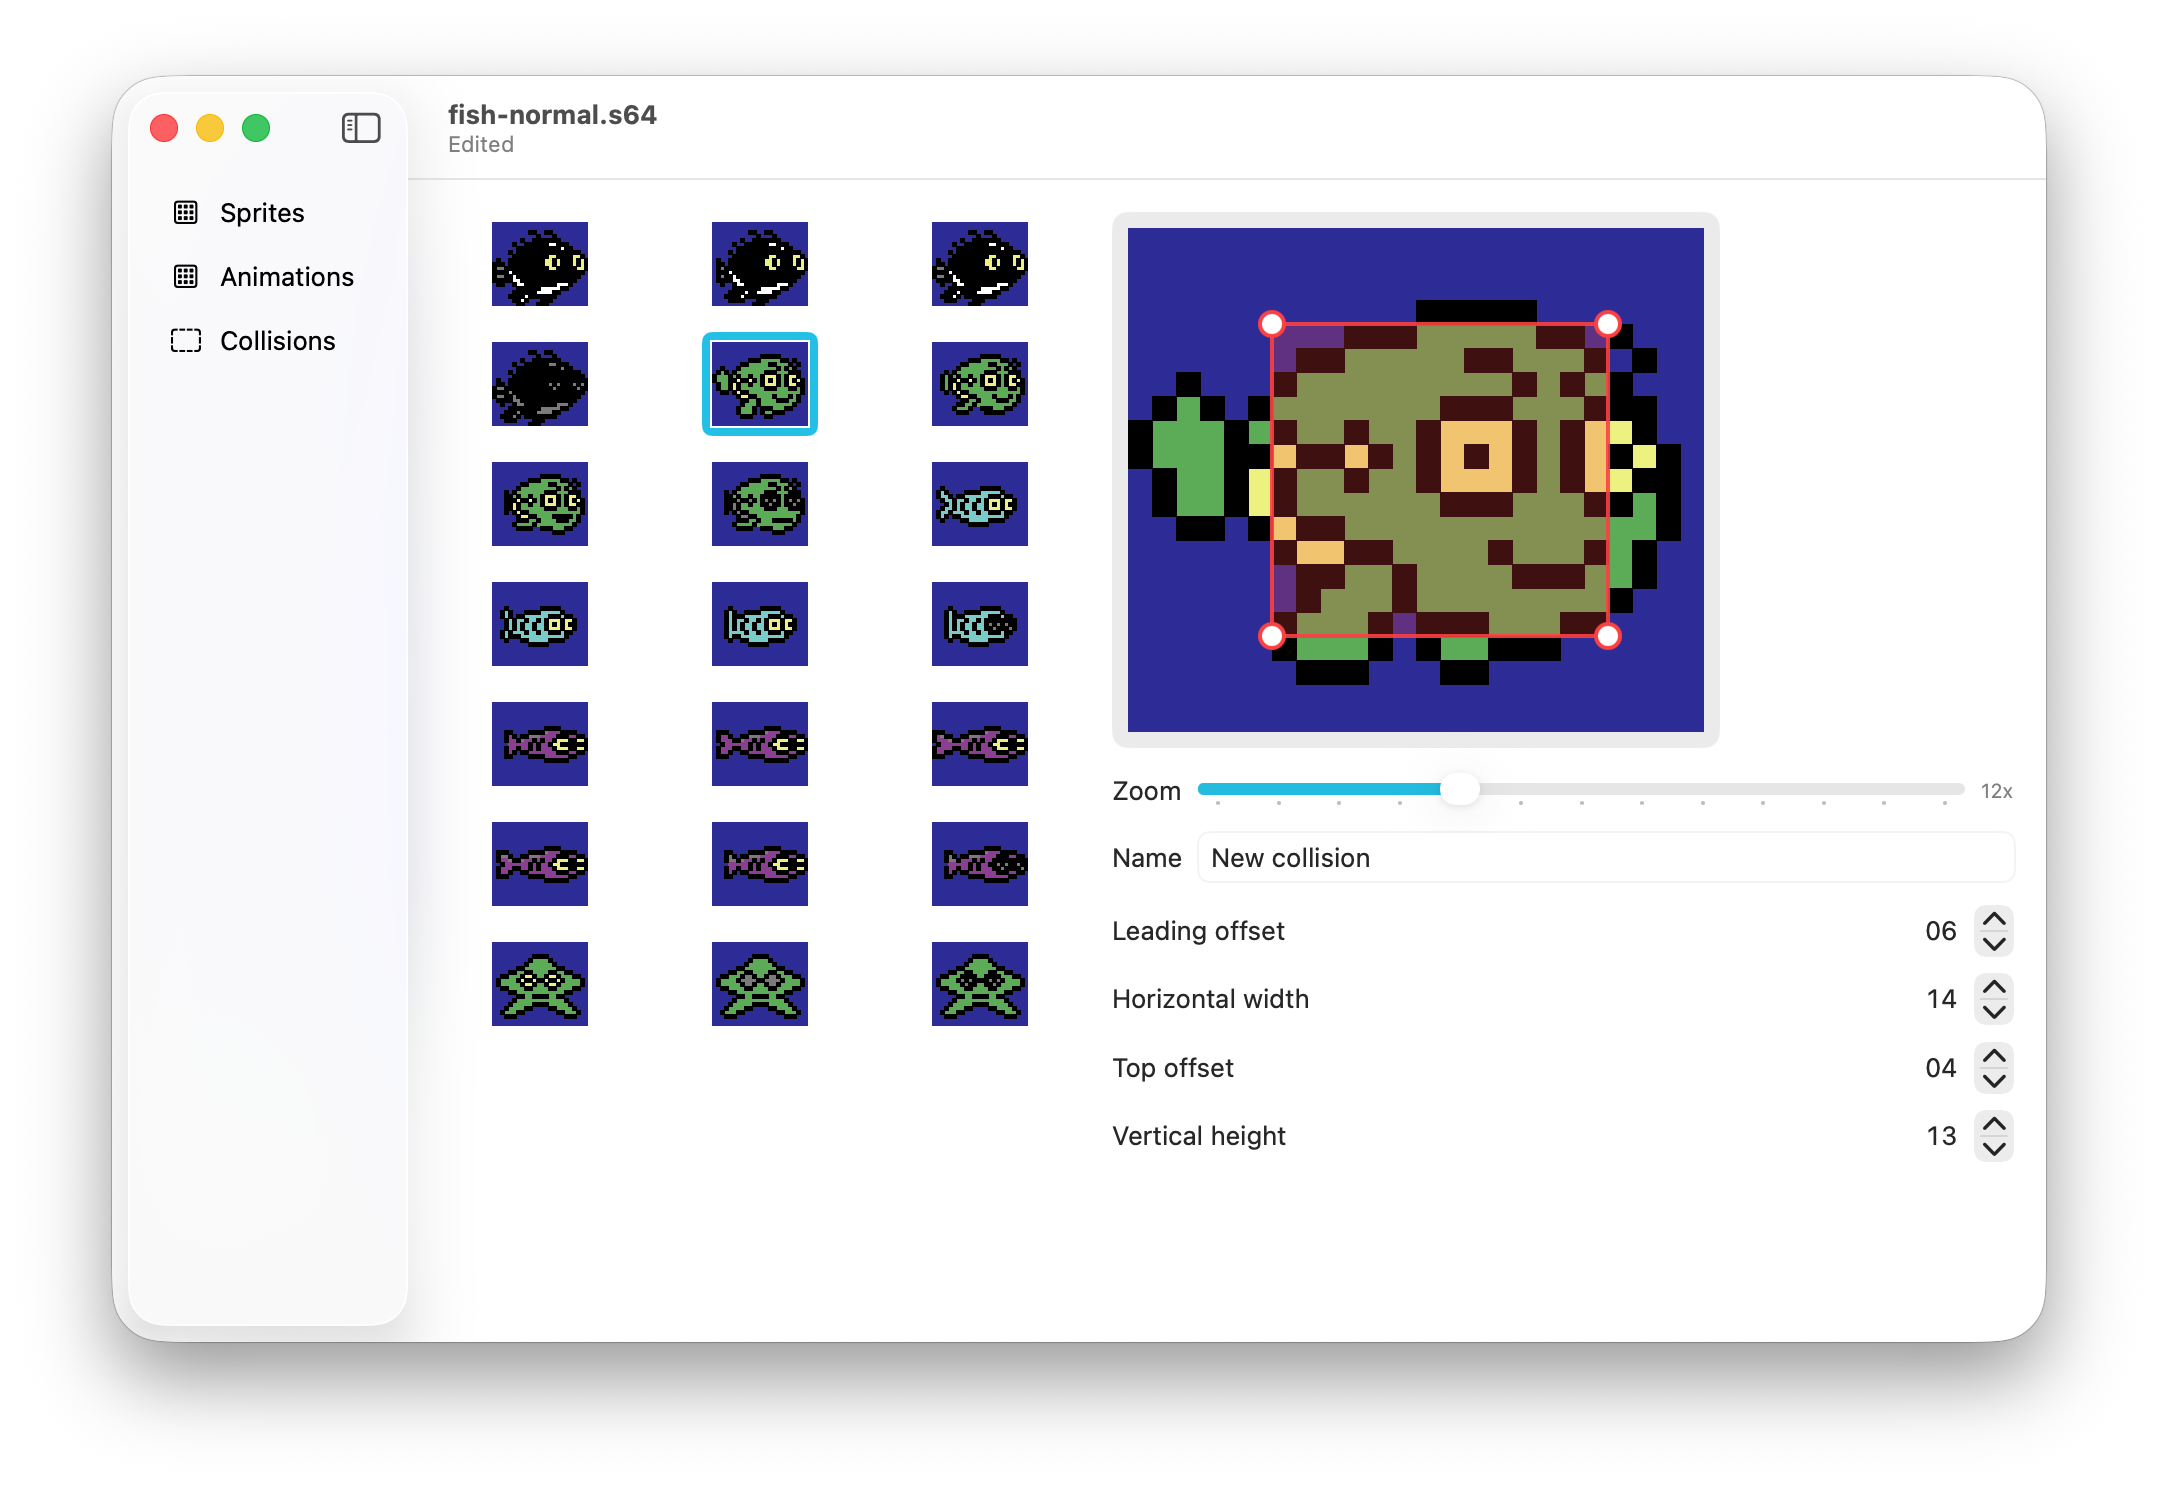Screen dimensions: 2158x1490
Task: Click the Sprites grid icon
Action: [186, 213]
